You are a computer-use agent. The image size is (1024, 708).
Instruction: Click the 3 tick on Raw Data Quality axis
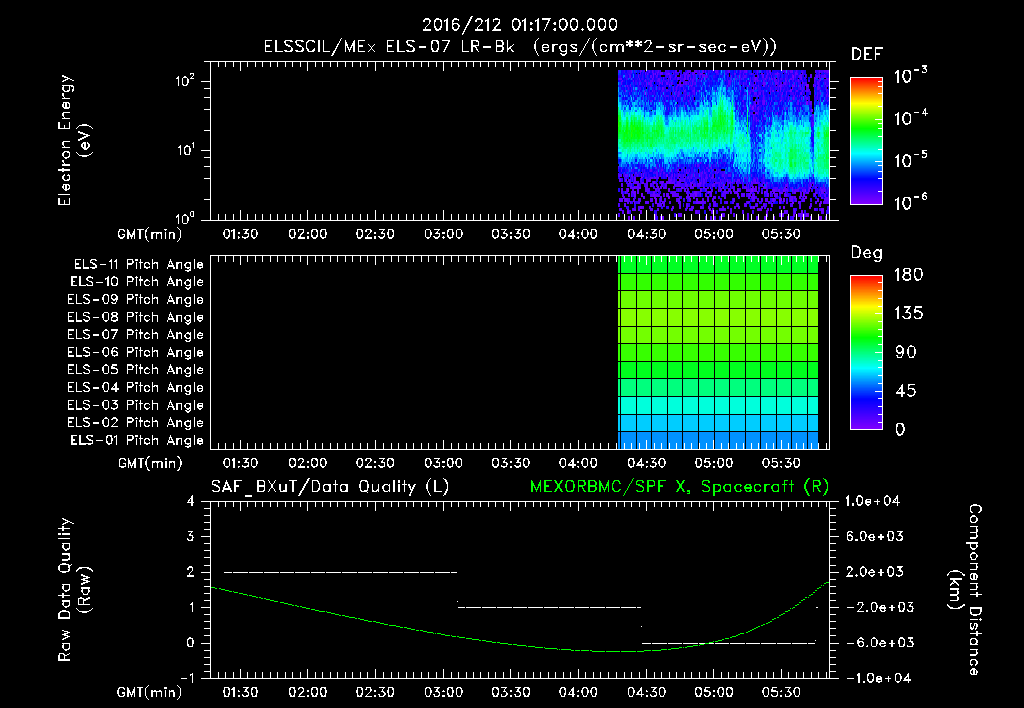[191, 536]
